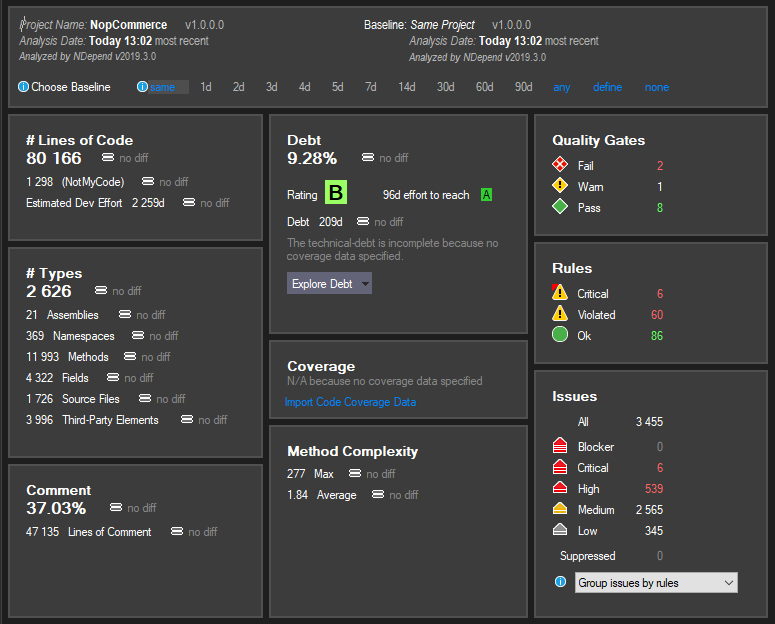Viewport: 775px width, 624px height.
Task: Click the All issues count 3 455
Action: 649,422
